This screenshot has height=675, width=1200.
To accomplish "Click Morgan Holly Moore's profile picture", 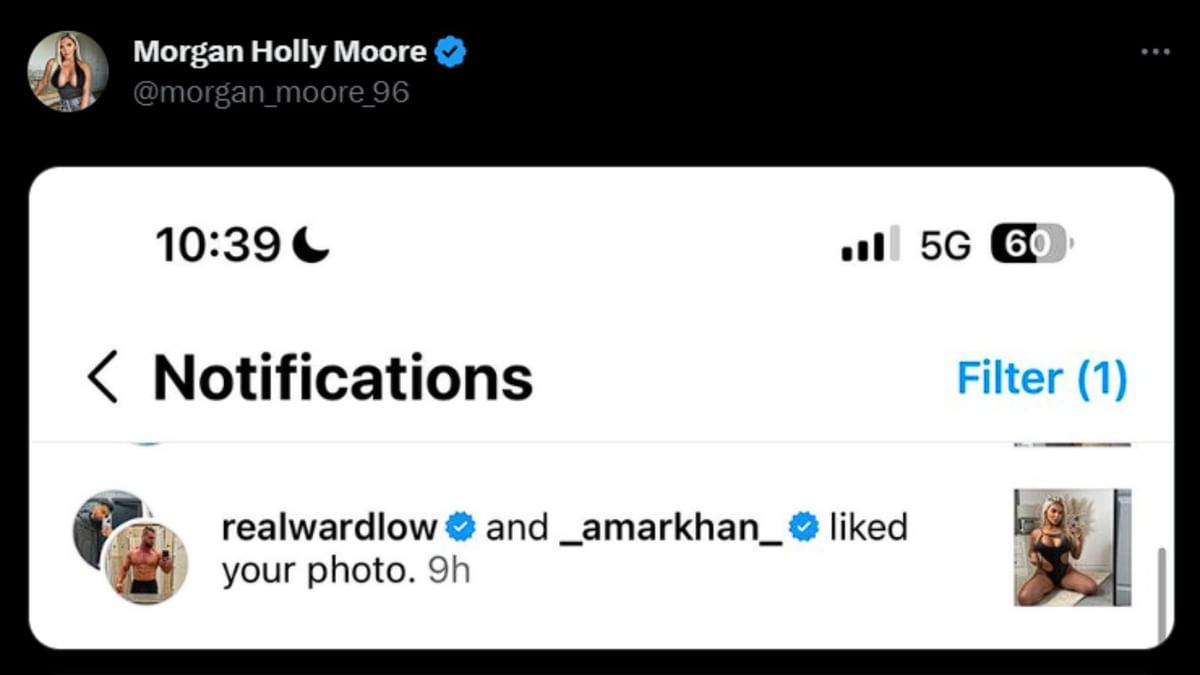I will click(x=67, y=68).
